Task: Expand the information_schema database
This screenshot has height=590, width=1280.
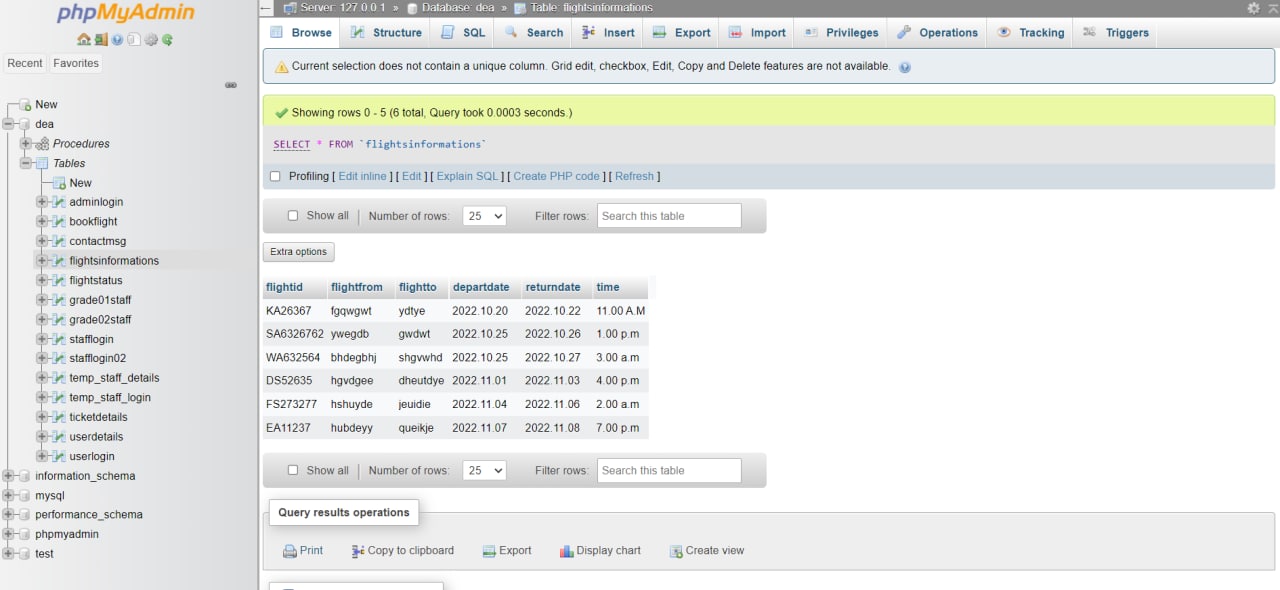Action: click(9, 476)
